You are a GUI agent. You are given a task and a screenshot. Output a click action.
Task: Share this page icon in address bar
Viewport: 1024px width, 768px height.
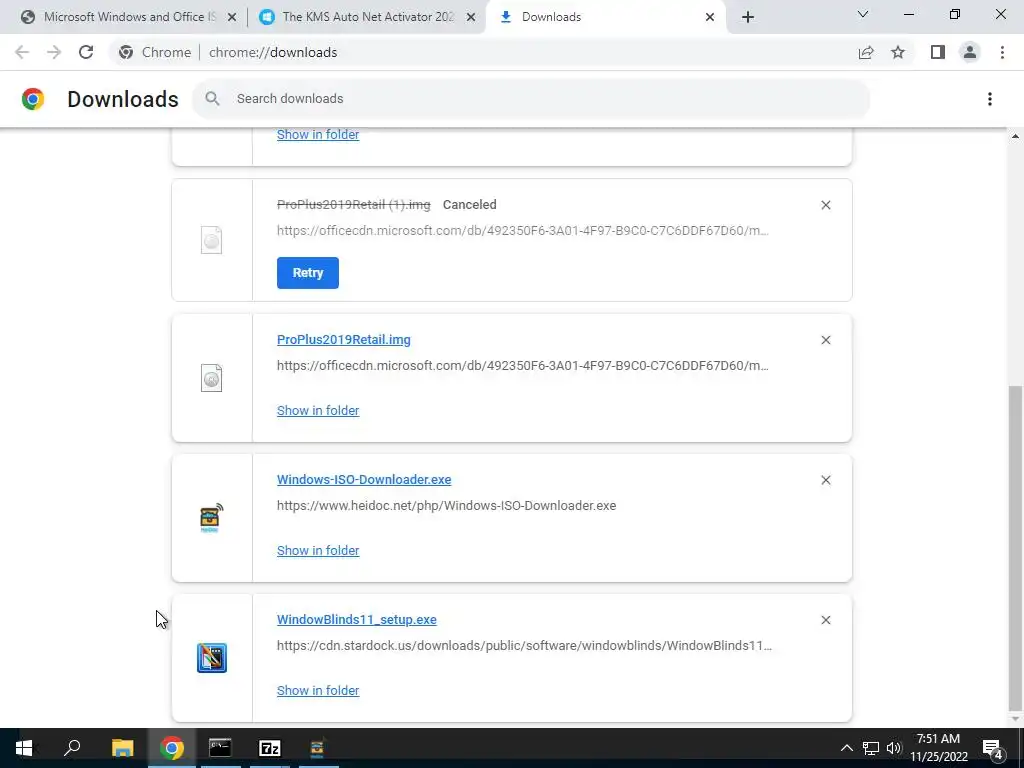tap(866, 52)
